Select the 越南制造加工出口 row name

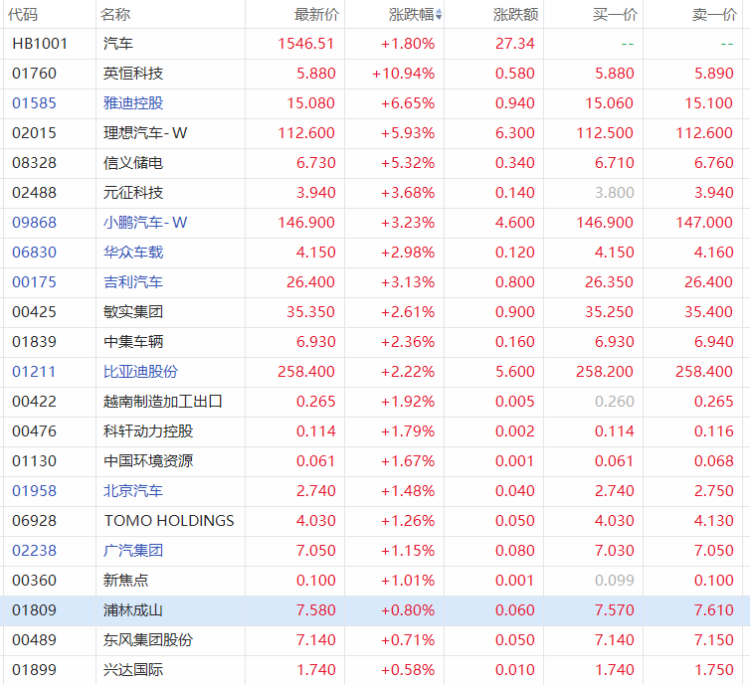click(x=163, y=401)
